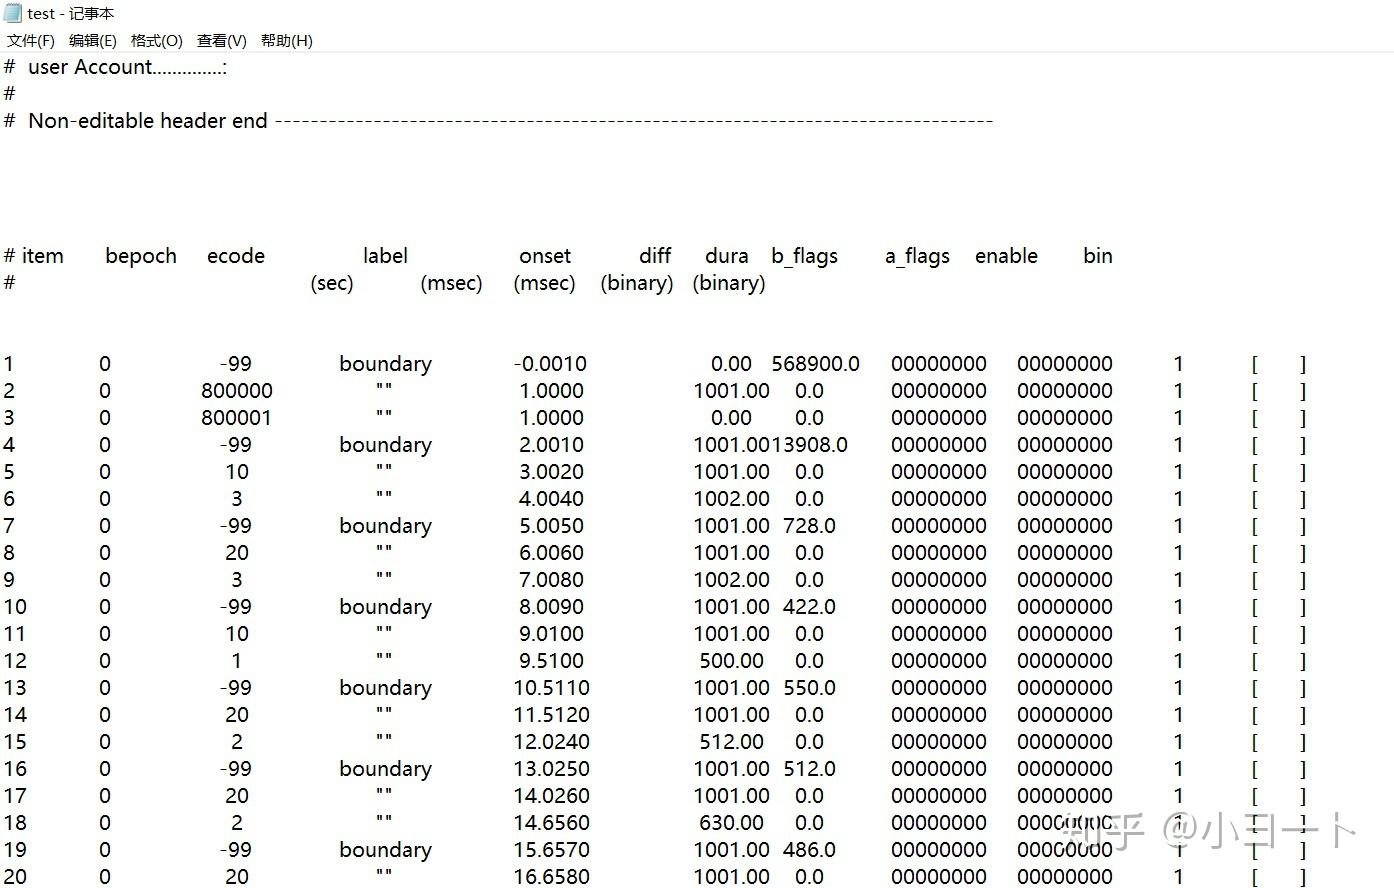Open the 查看(V) menu
The image size is (1394, 888).
pyautogui.click(x=221, y=41)
